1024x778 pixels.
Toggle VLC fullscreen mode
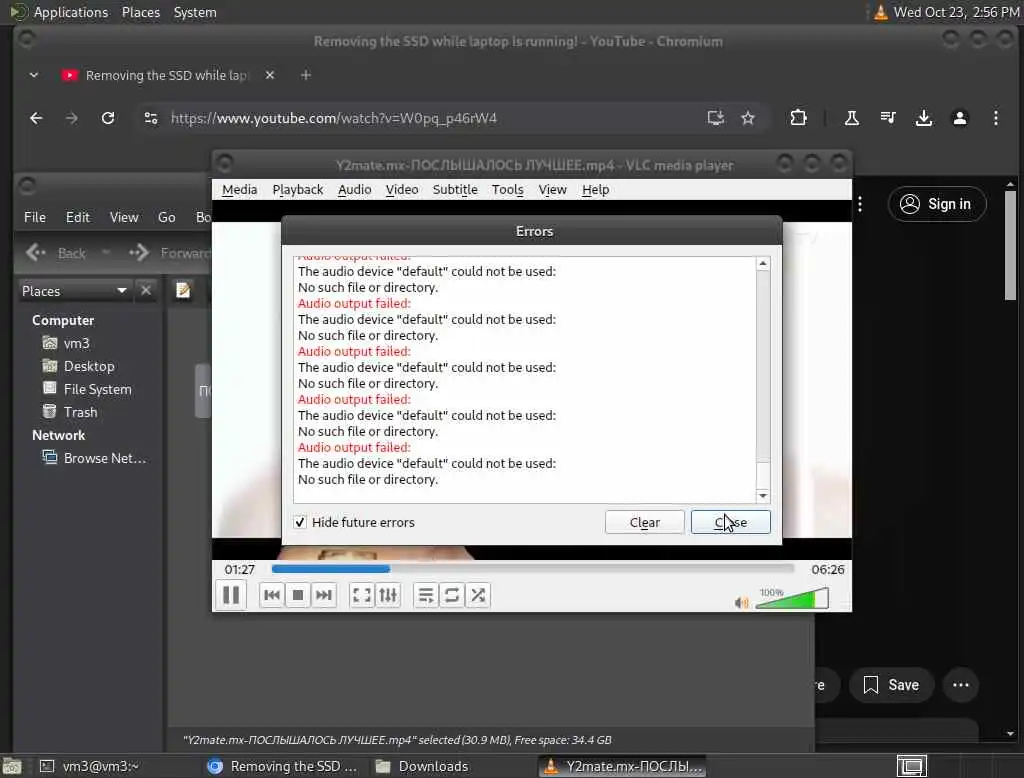(361, 595)
